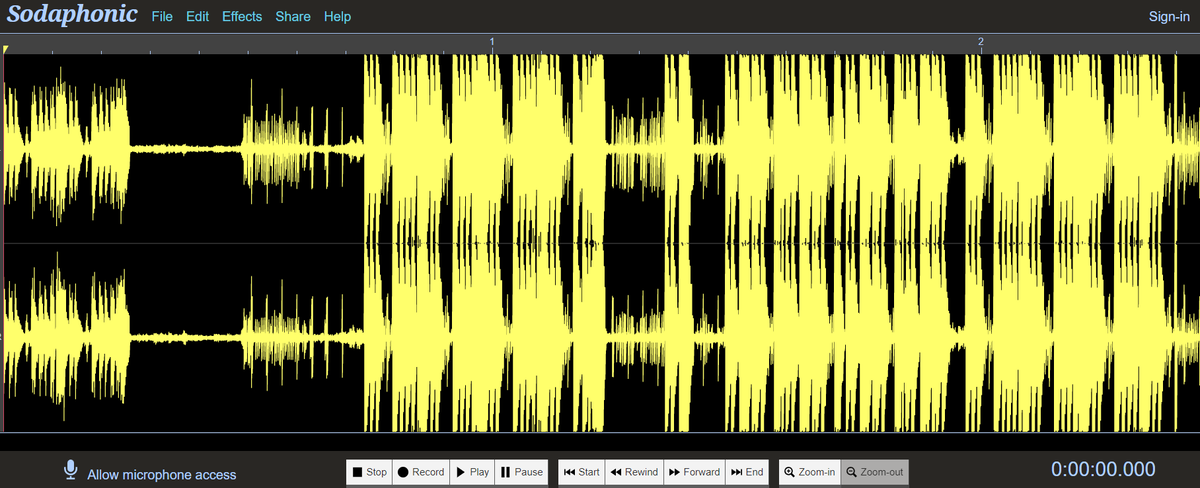
Task: Open the Edit menu
Action: 197,17
